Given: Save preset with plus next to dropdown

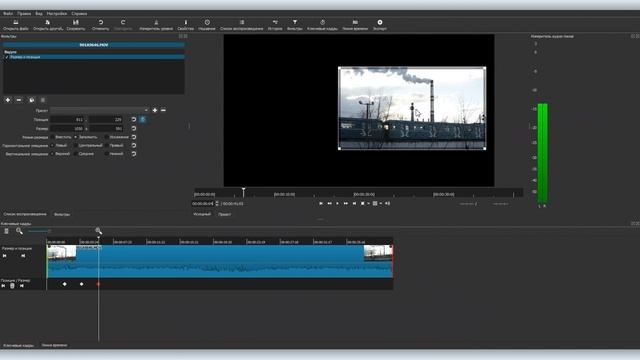Looking at the screenshot, I should [155, 110].
